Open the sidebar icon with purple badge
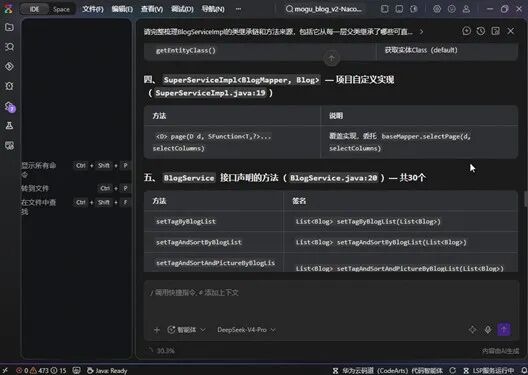Image resolution: width=528 pixels, height=375 pixels. (x=10, y=107)
